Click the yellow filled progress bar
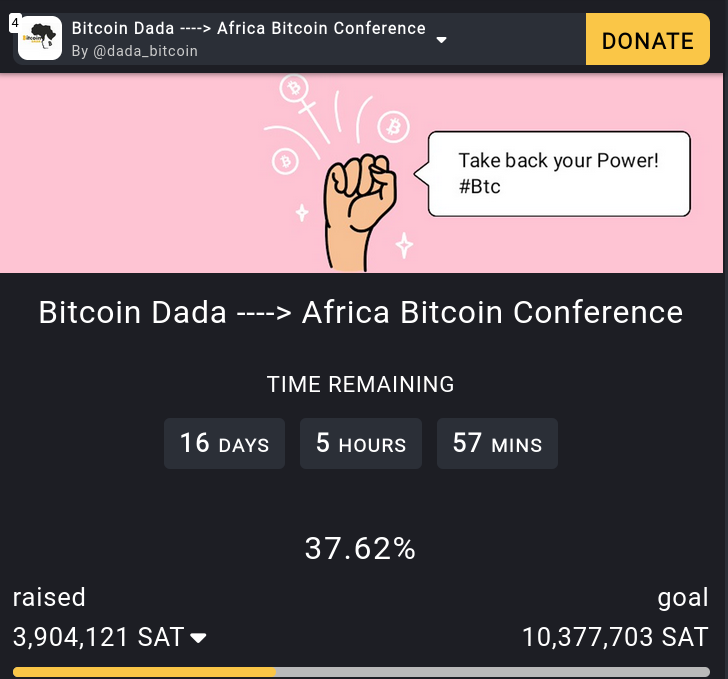Image resolution: width=728 pixels, height=679 pixels. coord(144,672)
